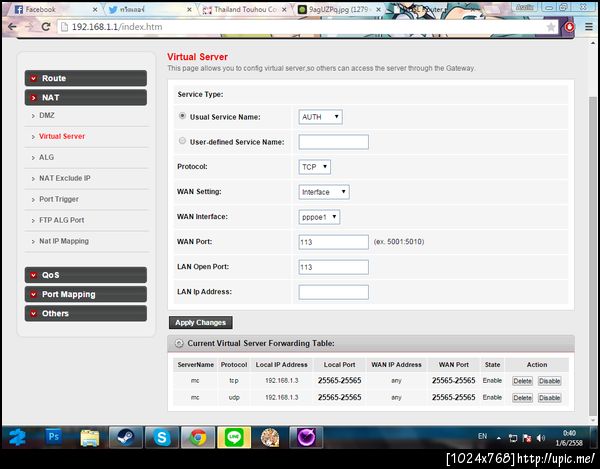Screen dimensions: 600x469
Task: Disable the mc udp forwarding rule
Action: pyautogui.click(x=549, y=398)
